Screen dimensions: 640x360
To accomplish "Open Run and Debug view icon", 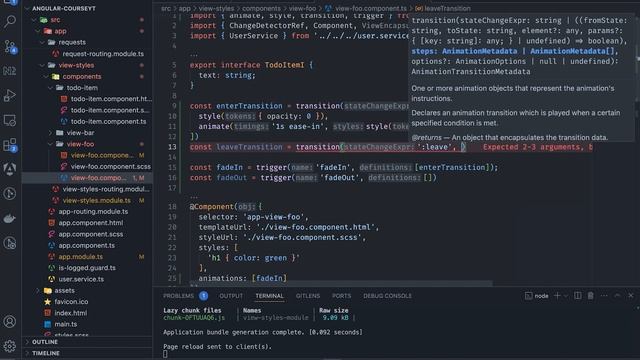I will click(10, 96).
